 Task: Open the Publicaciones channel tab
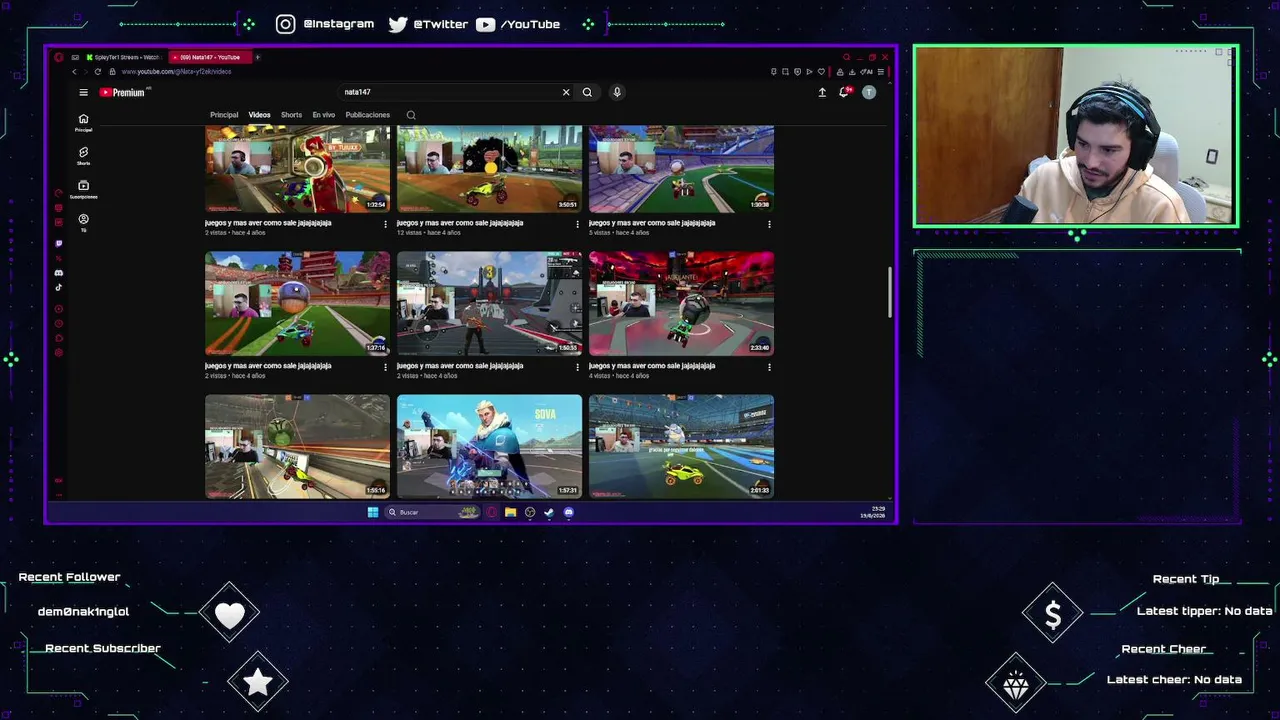368,115
